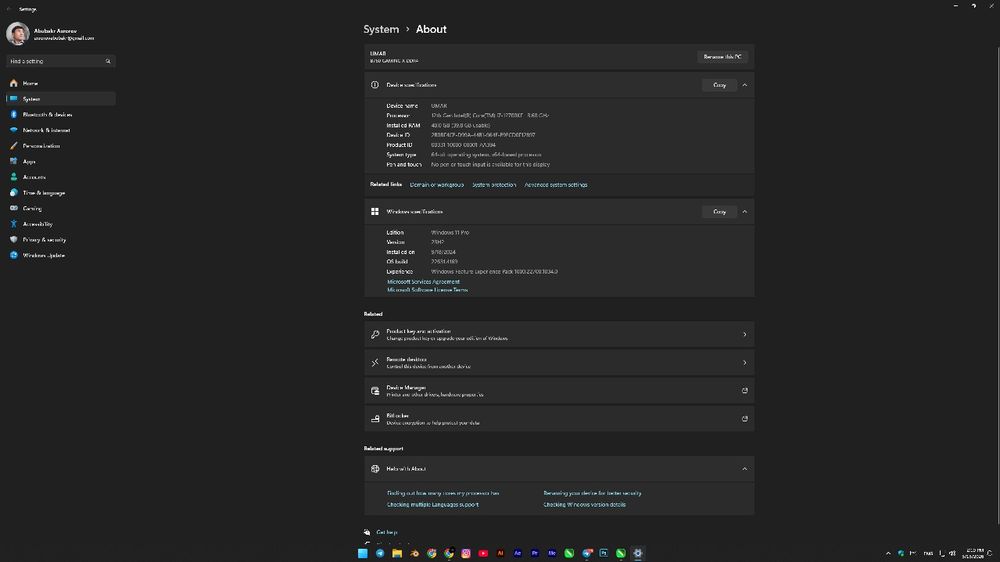
Task: Open the Home settings page
Action: tap(31, 83)
